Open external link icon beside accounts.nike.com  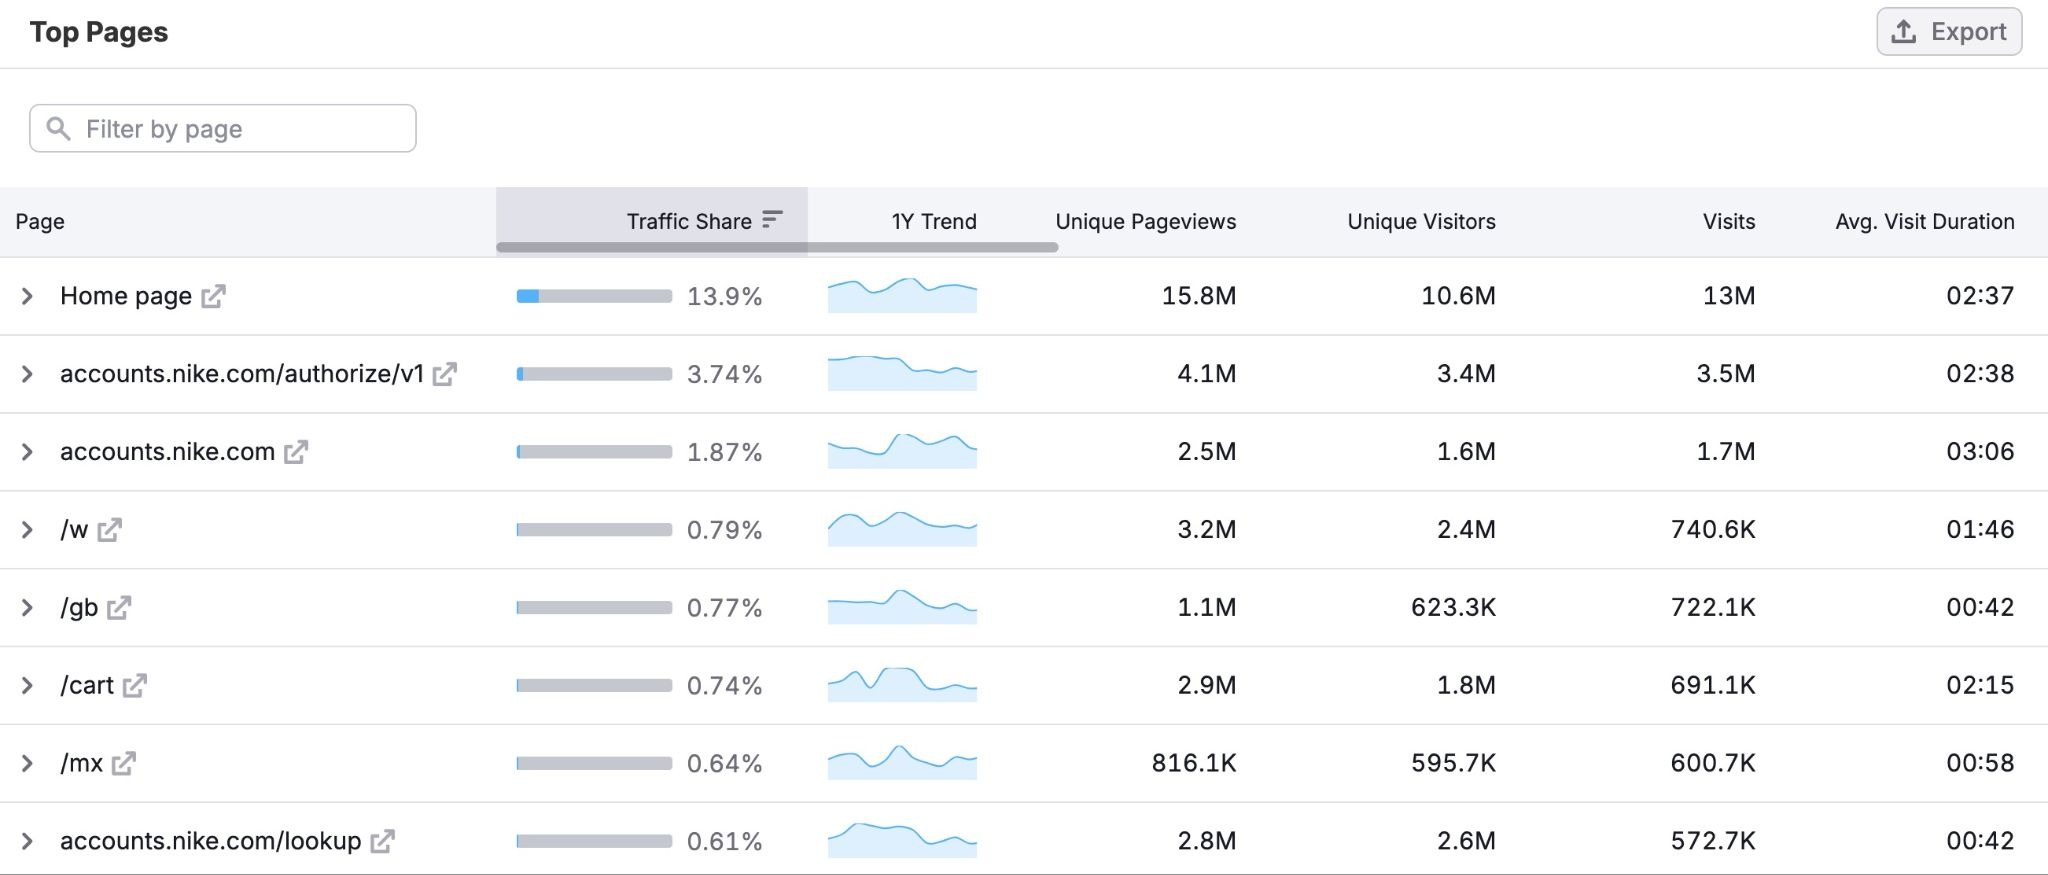tap(296, 452)
